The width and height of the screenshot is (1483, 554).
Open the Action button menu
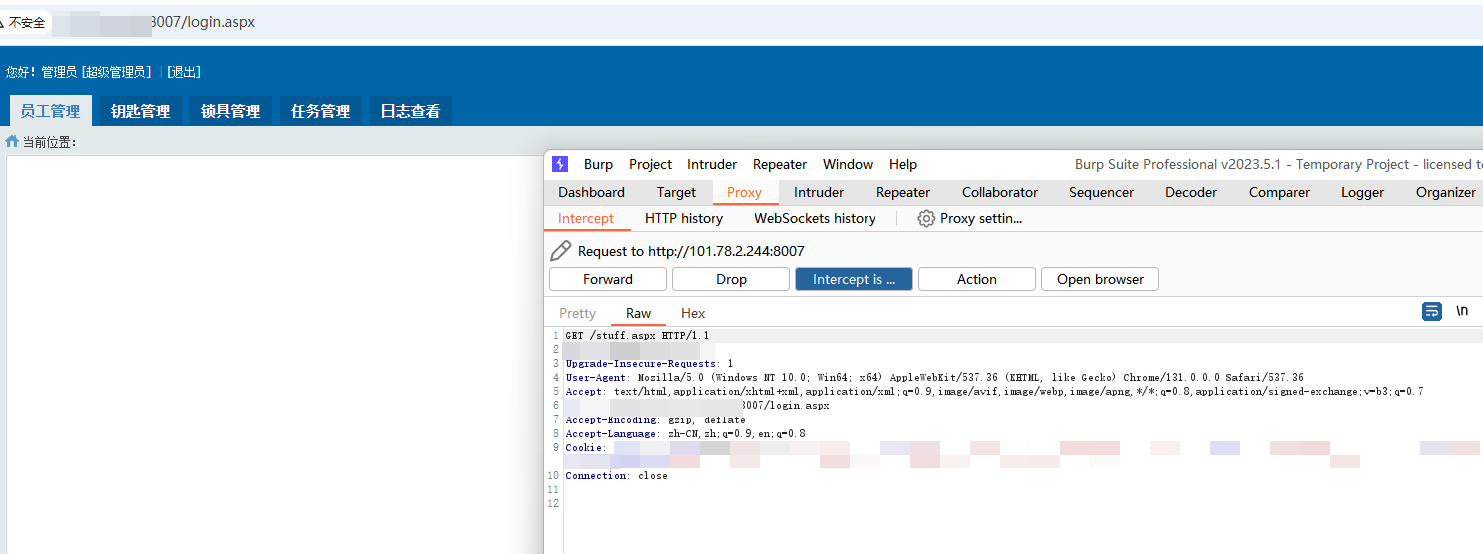pos(977,279)
